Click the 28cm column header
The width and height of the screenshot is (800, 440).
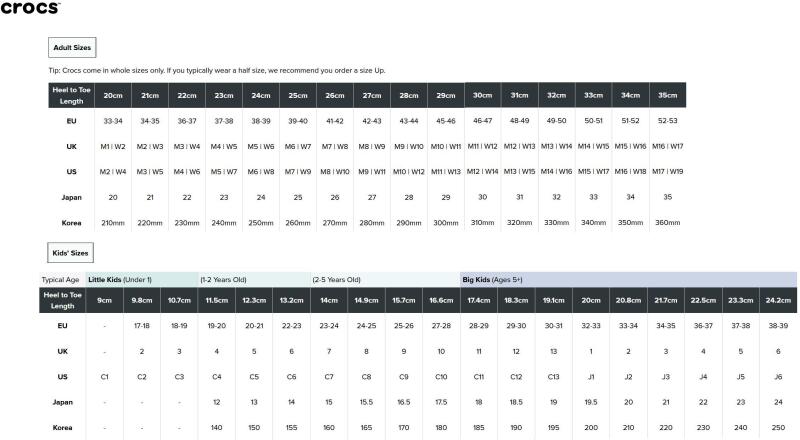409,95
